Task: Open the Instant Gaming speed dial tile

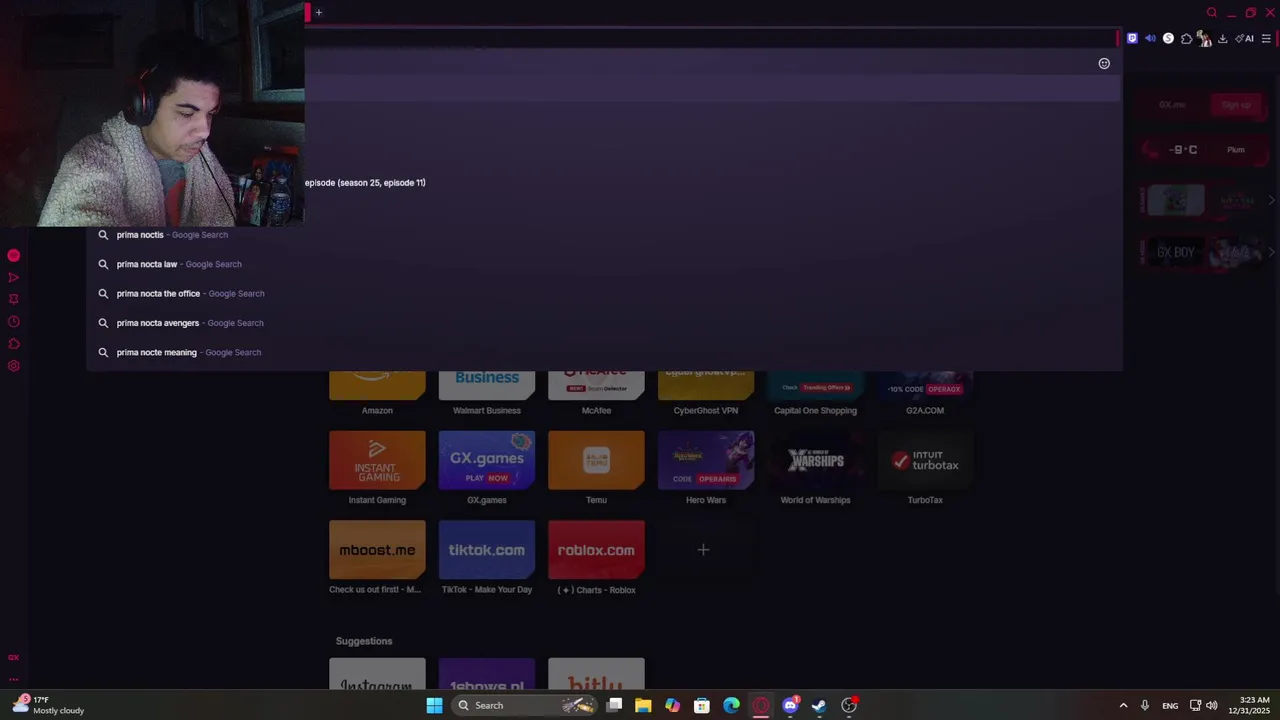Action: click(x=377, y=460)
